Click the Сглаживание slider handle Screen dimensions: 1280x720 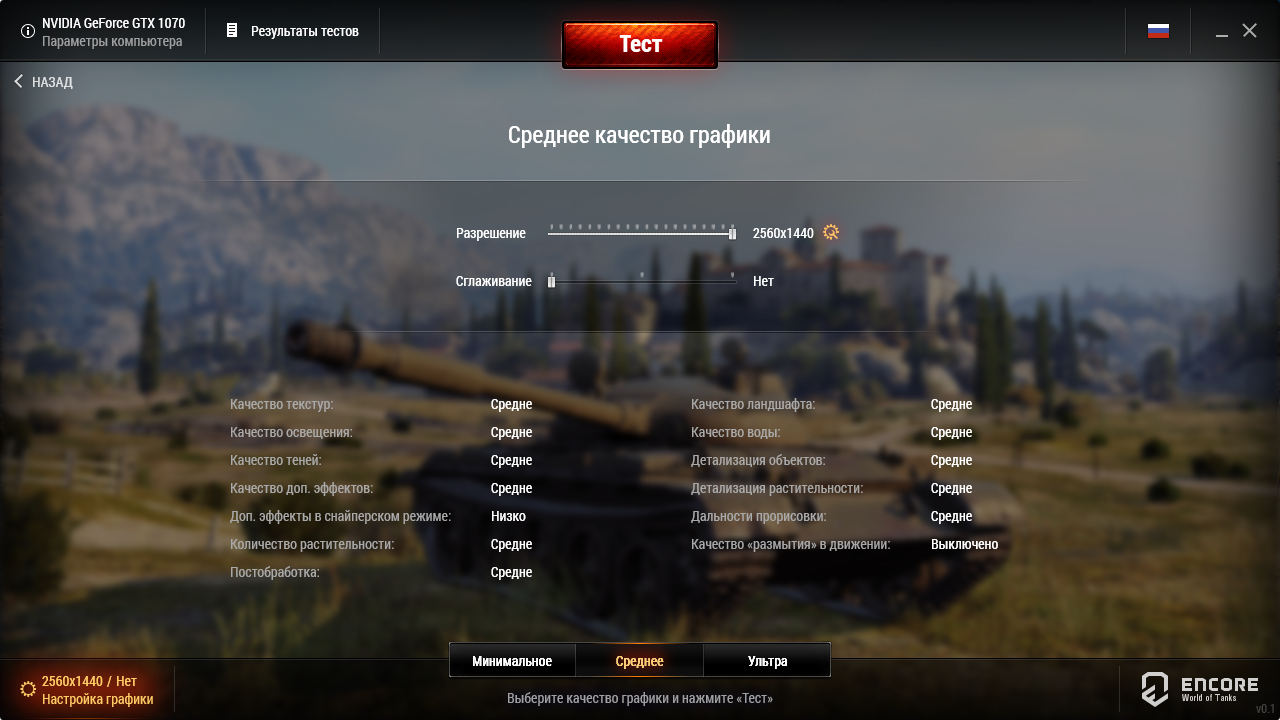tap(551, 282)
